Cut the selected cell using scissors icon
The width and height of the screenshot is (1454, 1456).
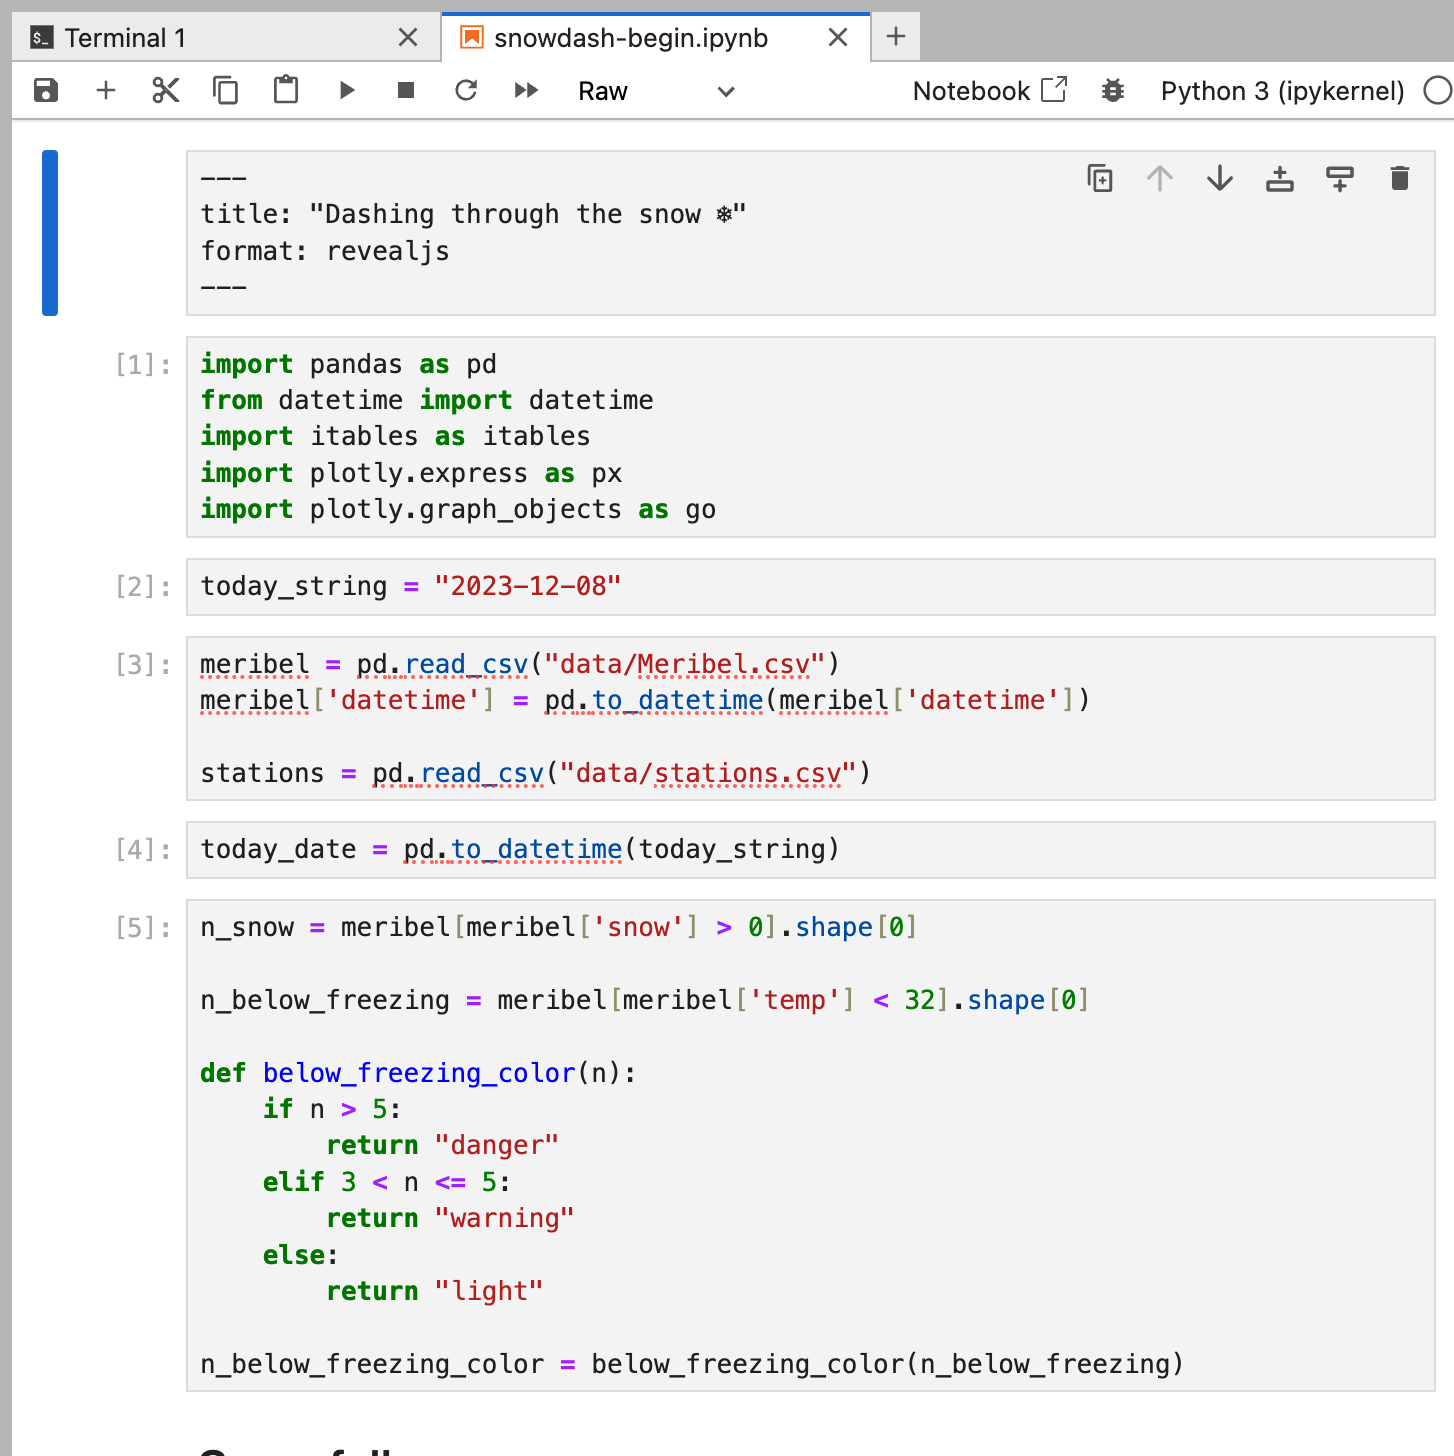pos(166,91)
